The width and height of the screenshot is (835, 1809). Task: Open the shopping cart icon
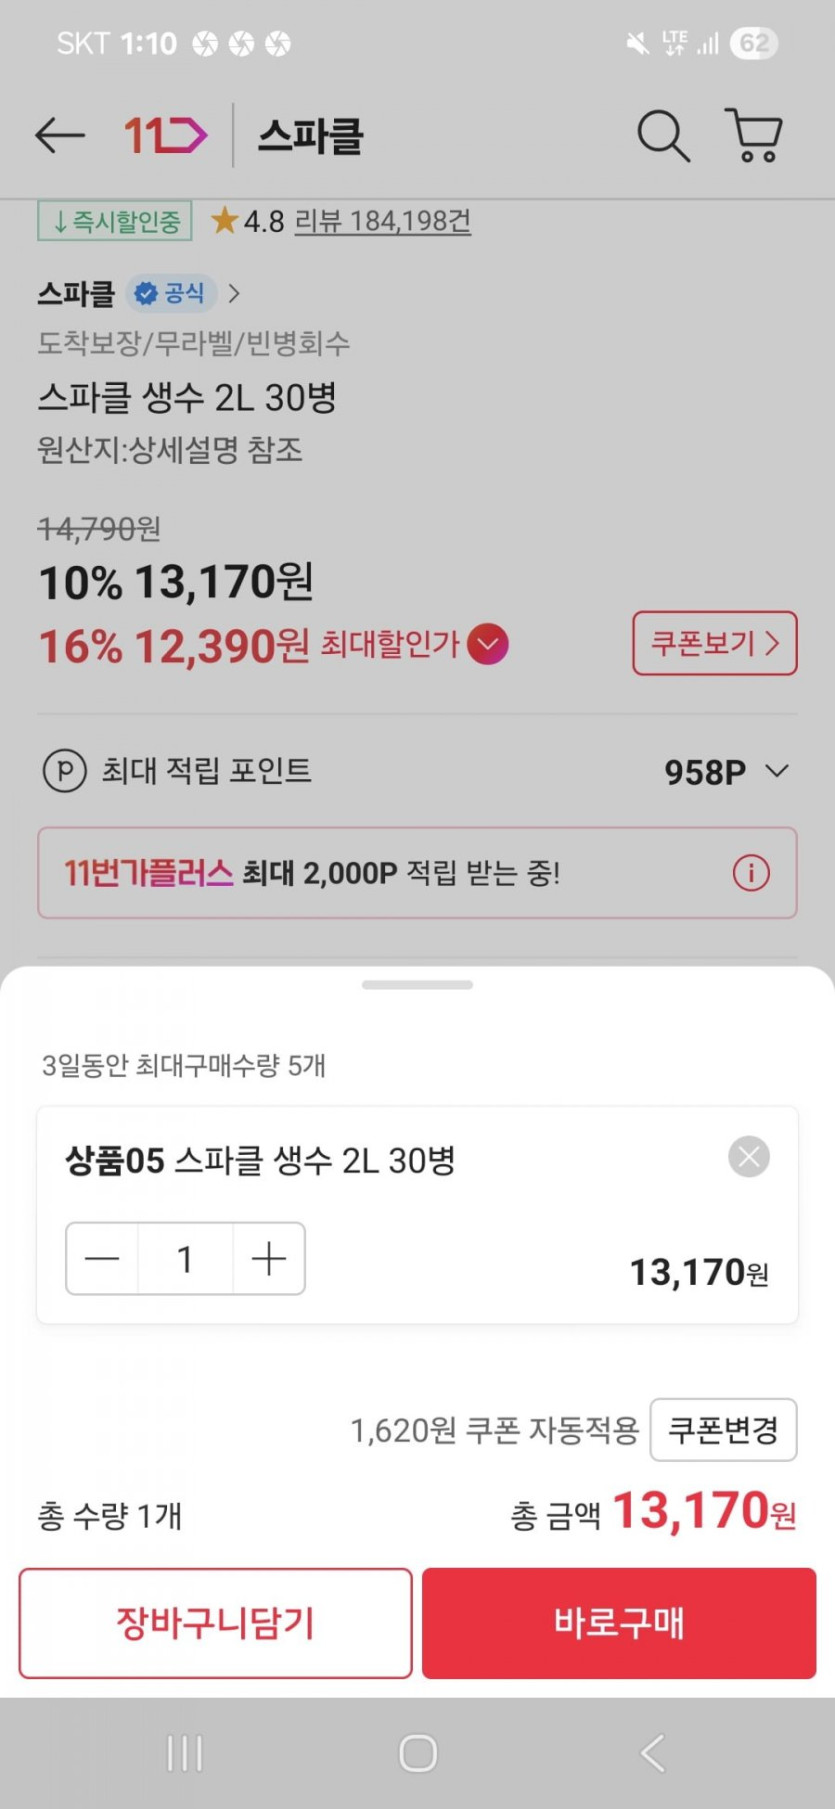(754, 135)
